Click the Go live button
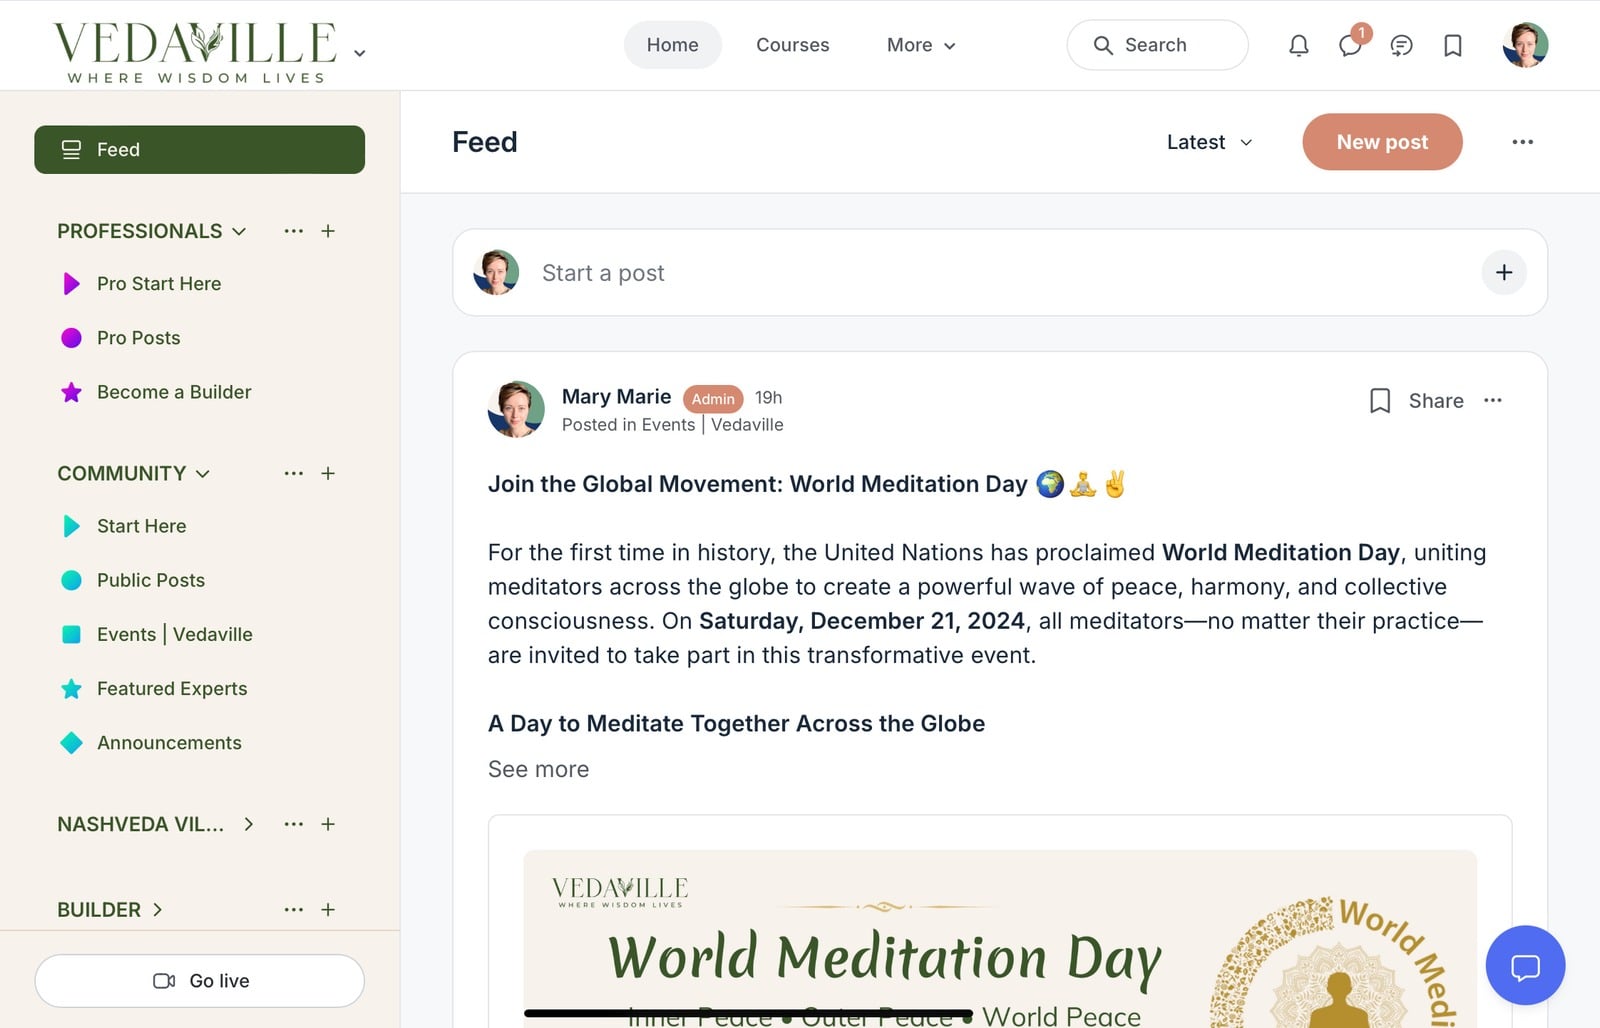Screen dimensions: 1600x1028 (199, 981)
